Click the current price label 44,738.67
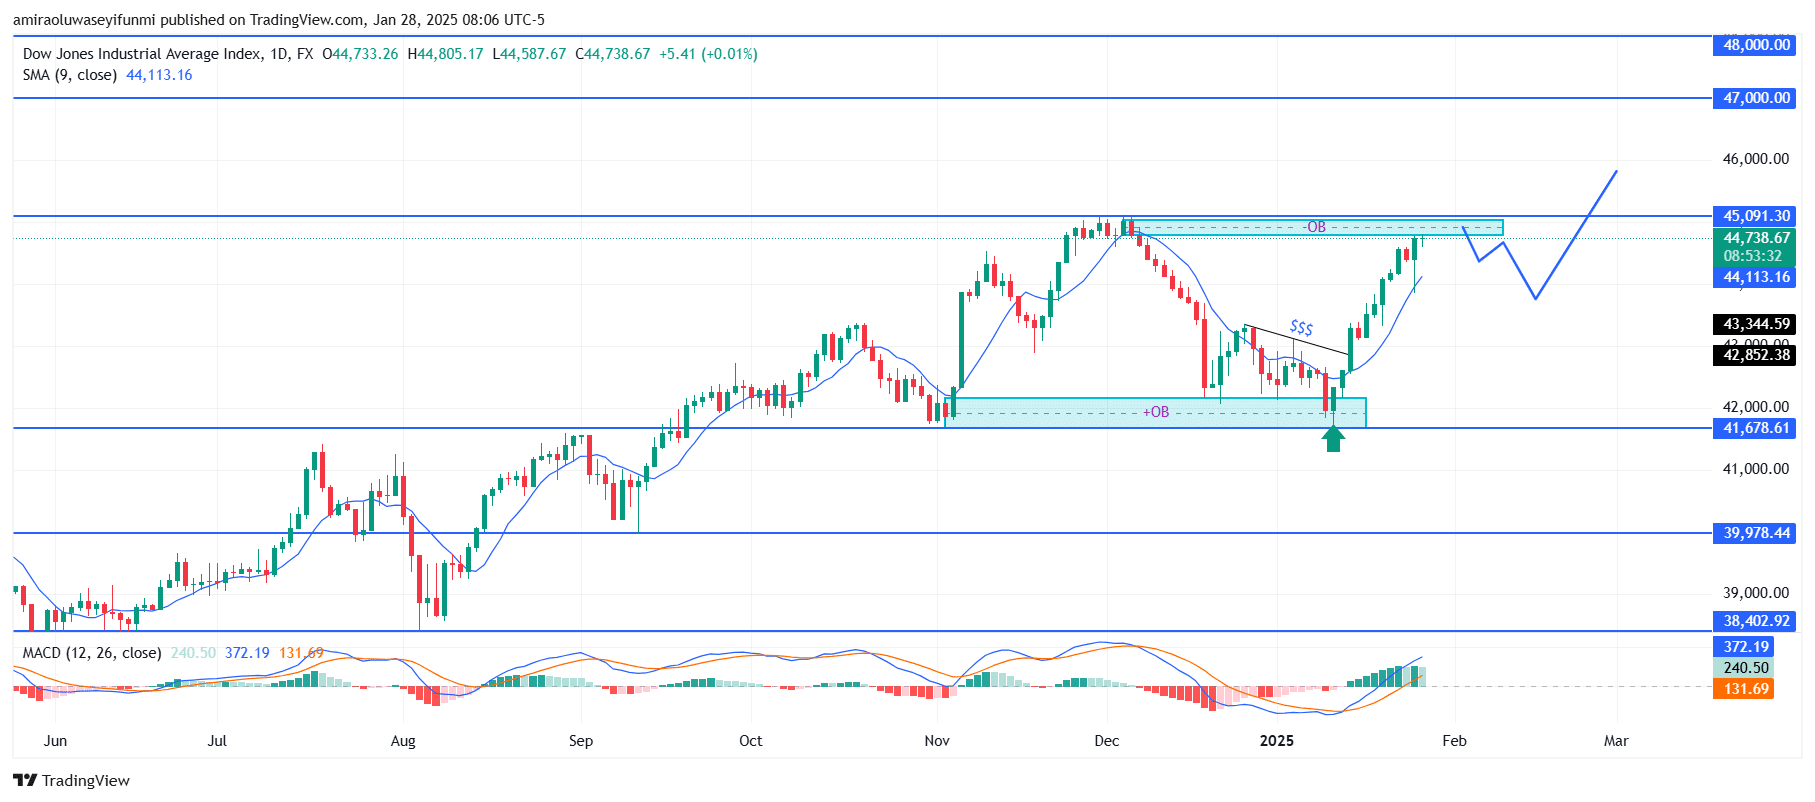This screenshot has height=802, width=1815. coord(1755,238)
